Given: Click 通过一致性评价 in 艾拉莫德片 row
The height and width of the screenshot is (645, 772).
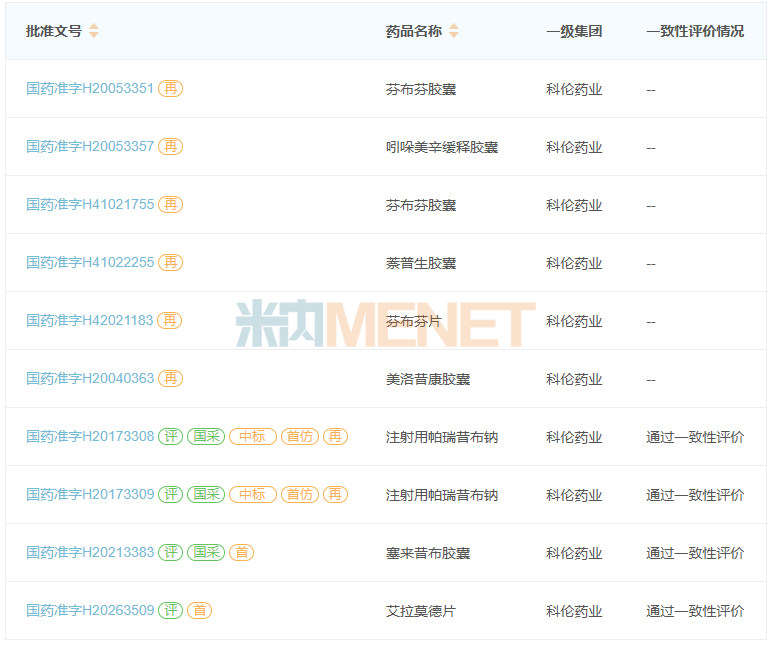Looking at the screenshot, I should pos(695,612).
